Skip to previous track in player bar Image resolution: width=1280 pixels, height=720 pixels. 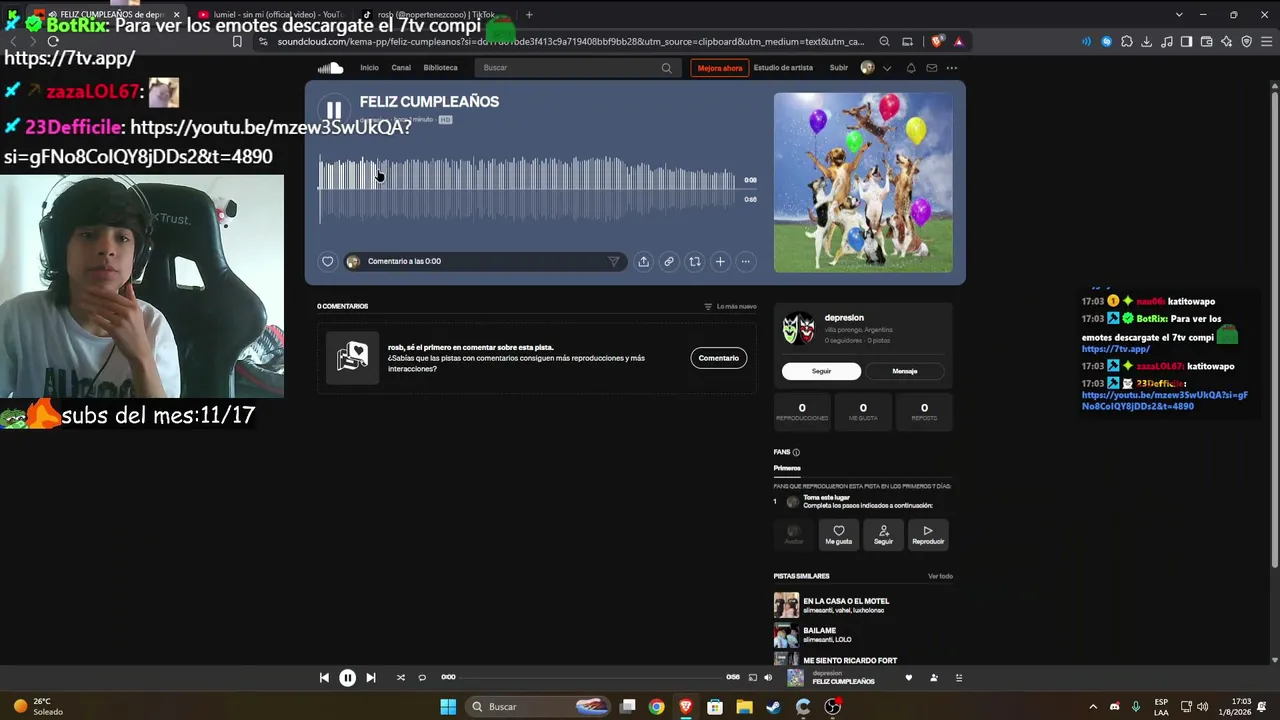tap(324, 678)
